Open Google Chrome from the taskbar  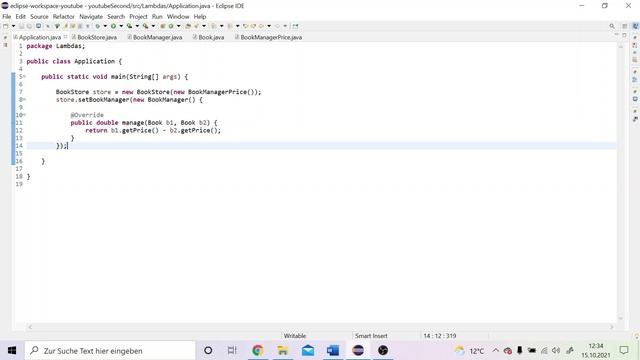[258, 351]
